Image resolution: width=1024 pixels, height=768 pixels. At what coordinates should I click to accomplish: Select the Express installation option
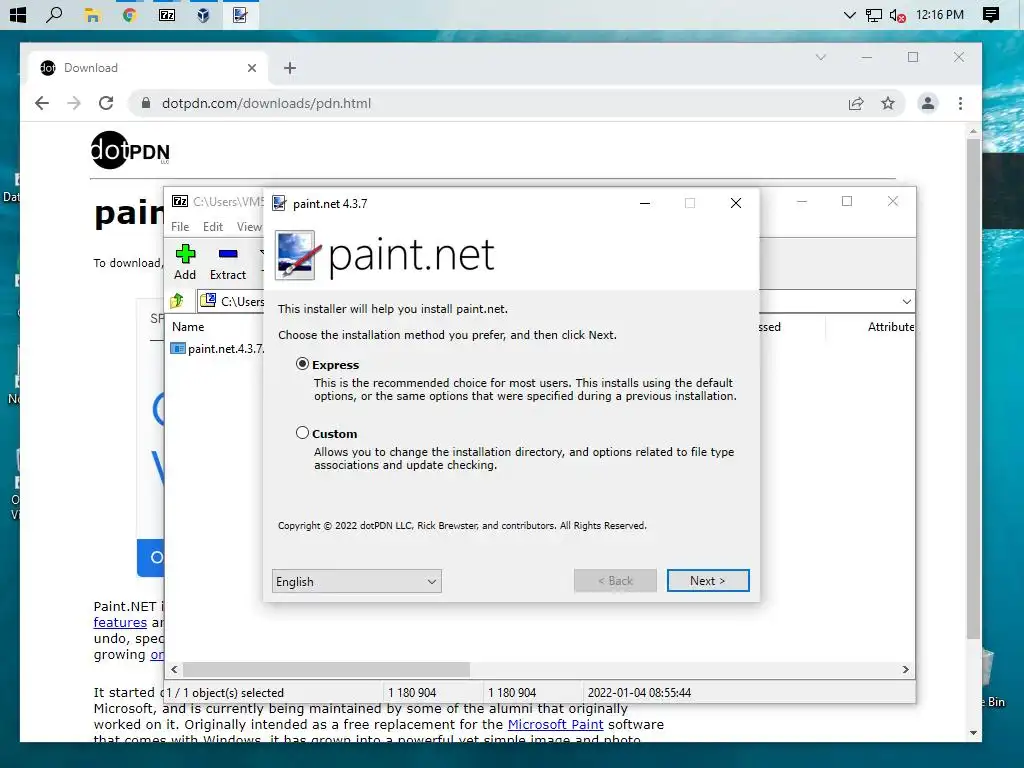[x=302, y=364]
